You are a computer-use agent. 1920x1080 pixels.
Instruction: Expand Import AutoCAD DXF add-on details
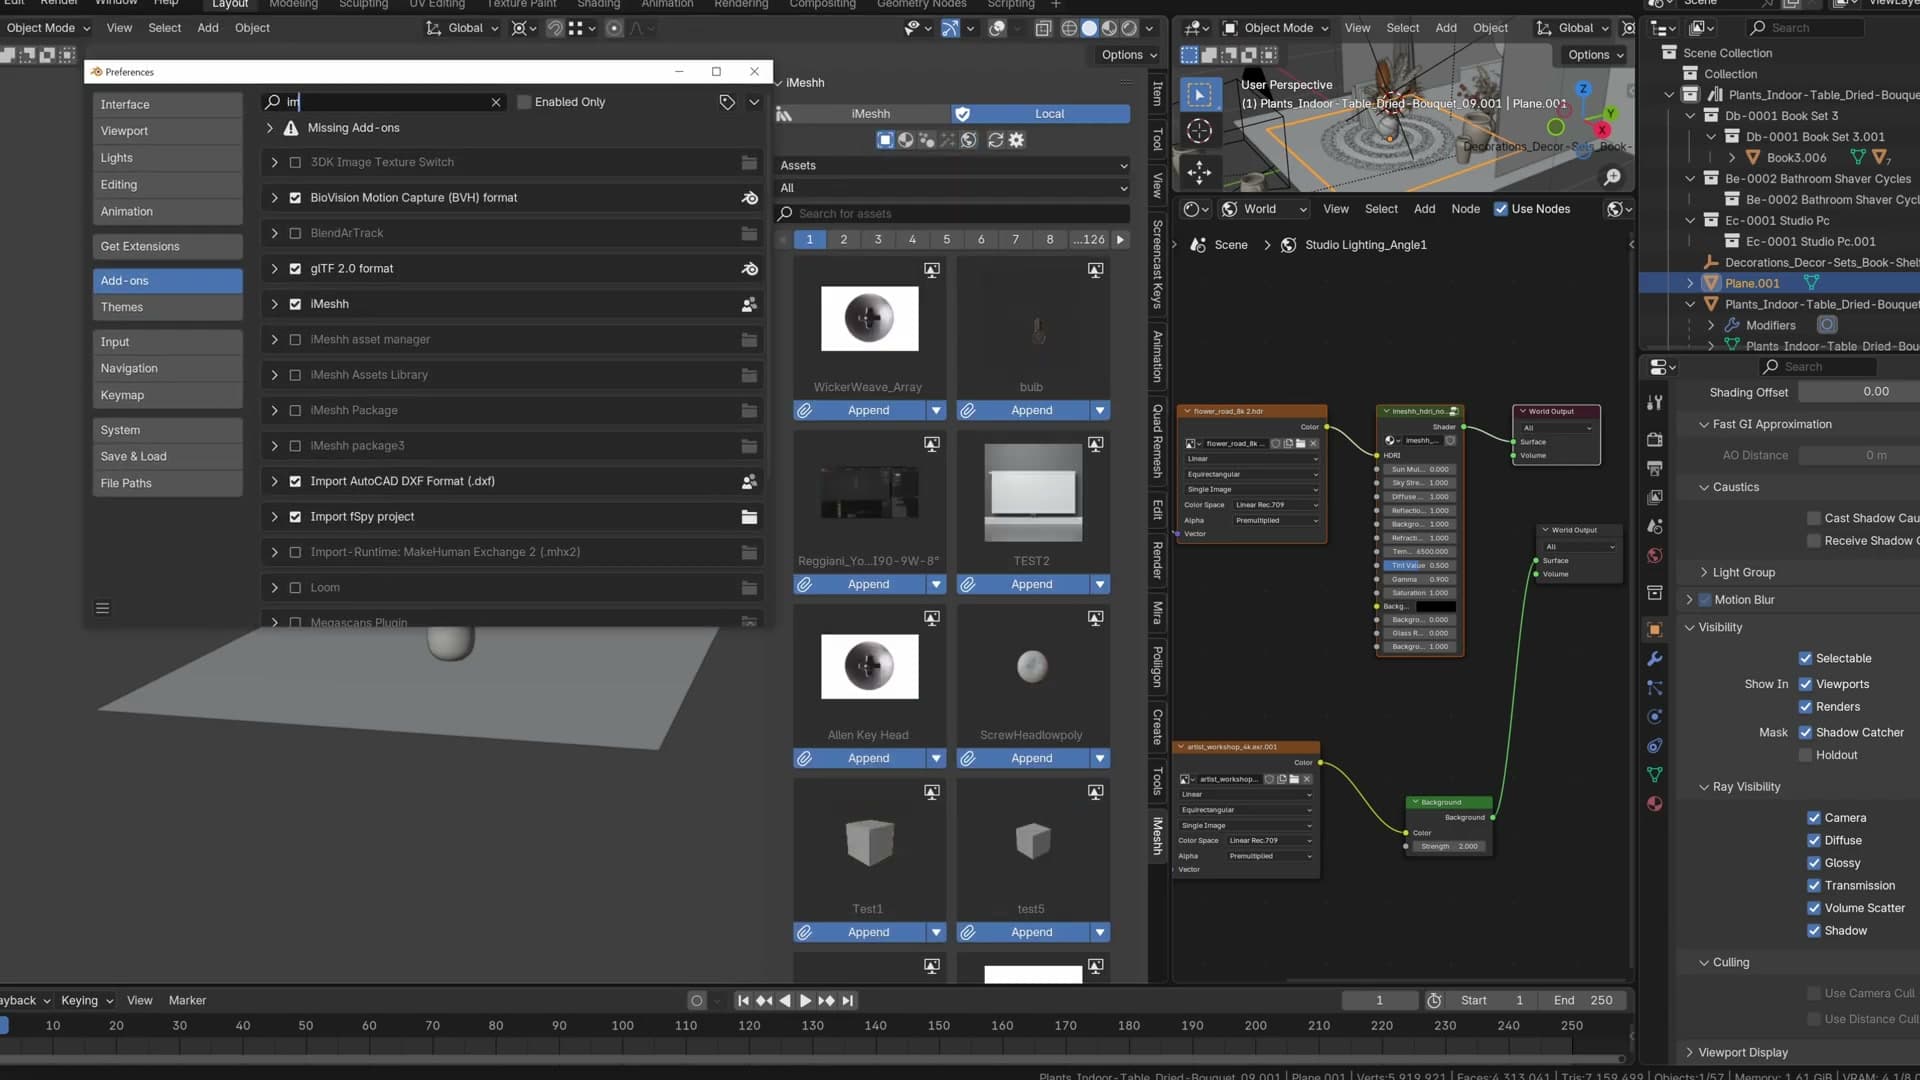click(x=274, y=481)
